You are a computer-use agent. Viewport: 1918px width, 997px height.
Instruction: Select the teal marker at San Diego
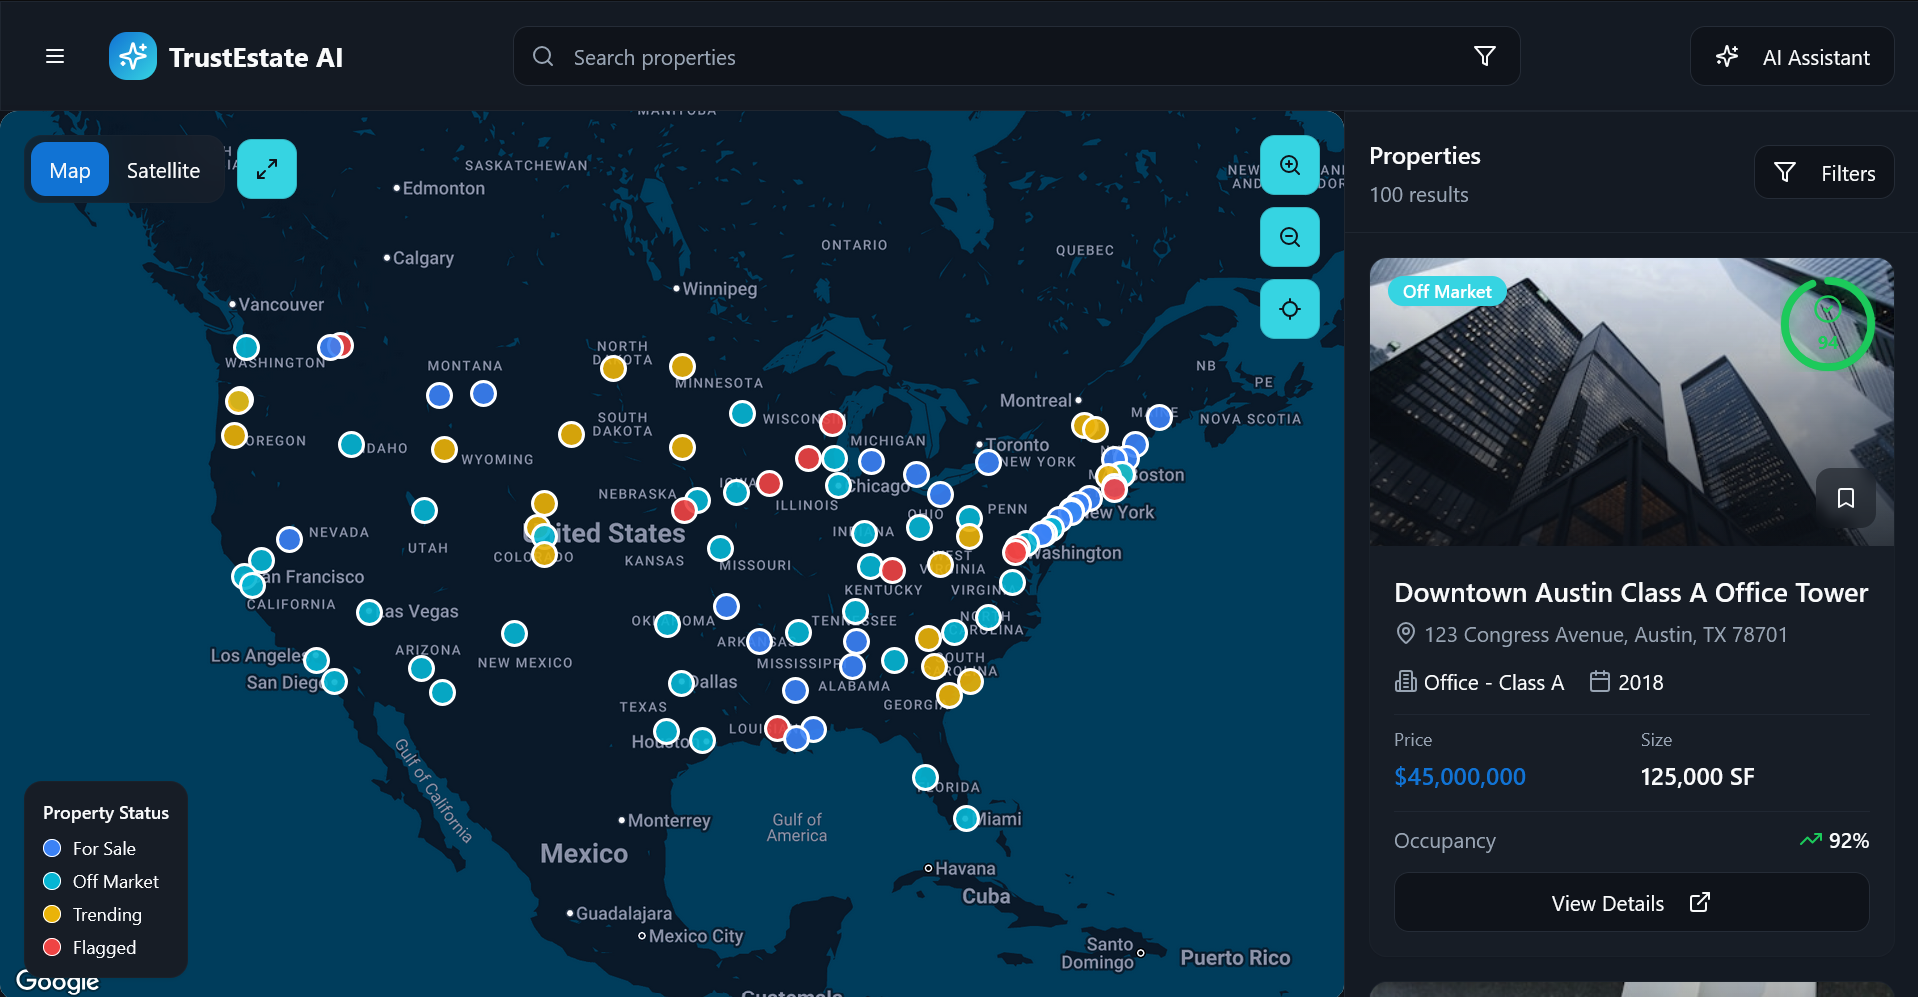coord(334,682)
